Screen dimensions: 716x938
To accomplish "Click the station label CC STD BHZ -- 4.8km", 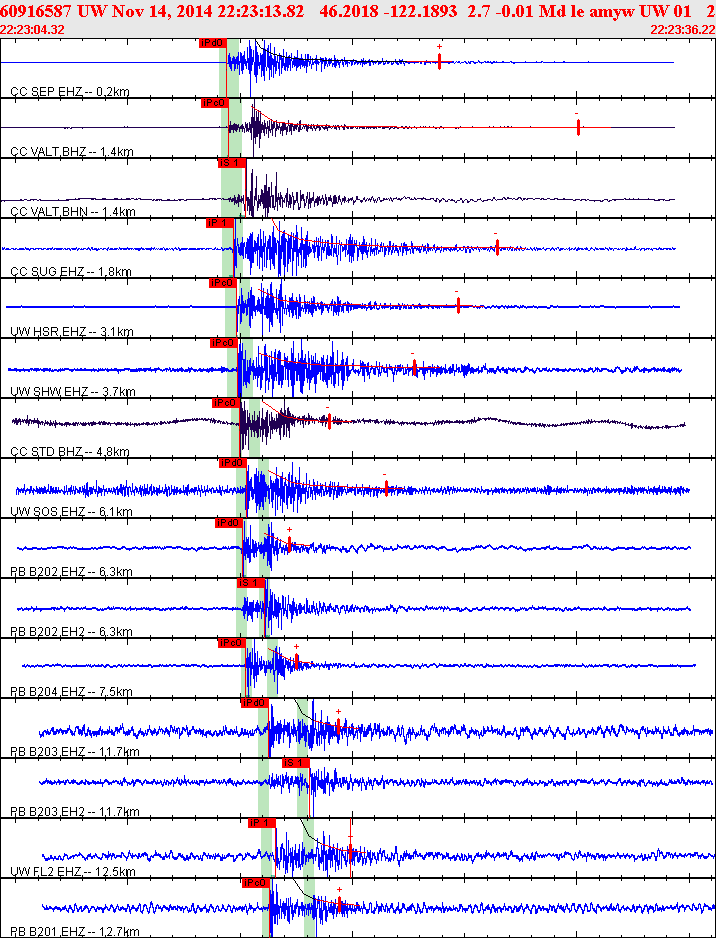I will [71, 451].
